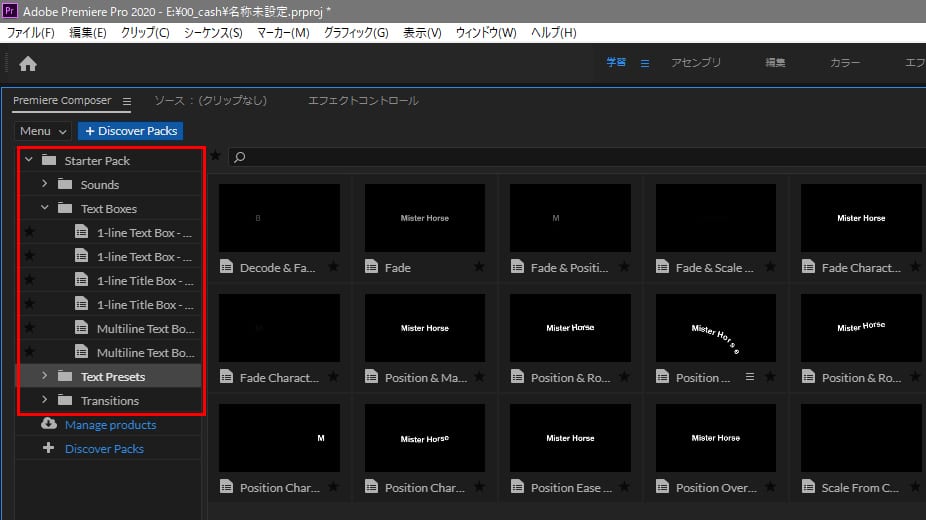This screenshot has height=520, width=926.
Task: Click the search magnifier icon
Action: tap(239, 157)
